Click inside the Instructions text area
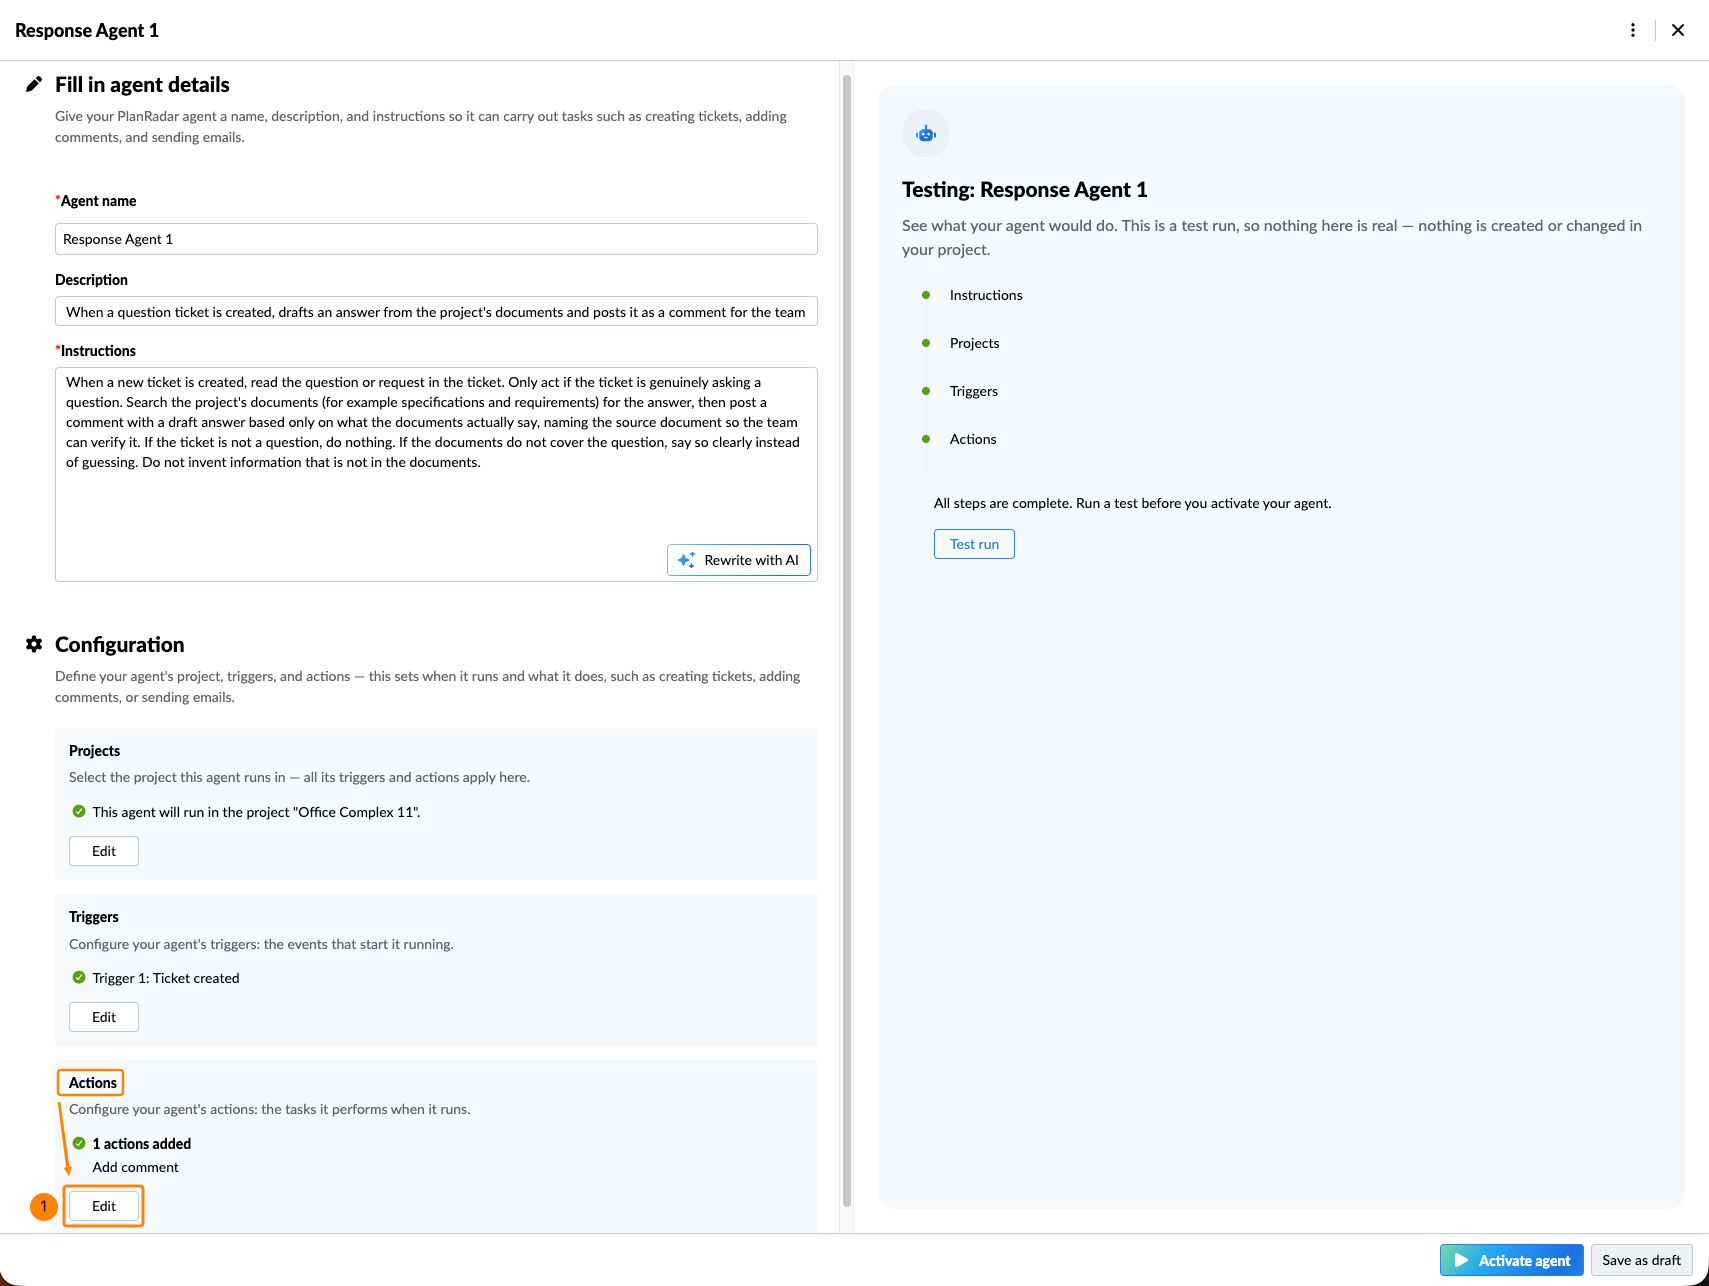The width and height of the screenshot is (1709, 1286). tap(436, 474)
